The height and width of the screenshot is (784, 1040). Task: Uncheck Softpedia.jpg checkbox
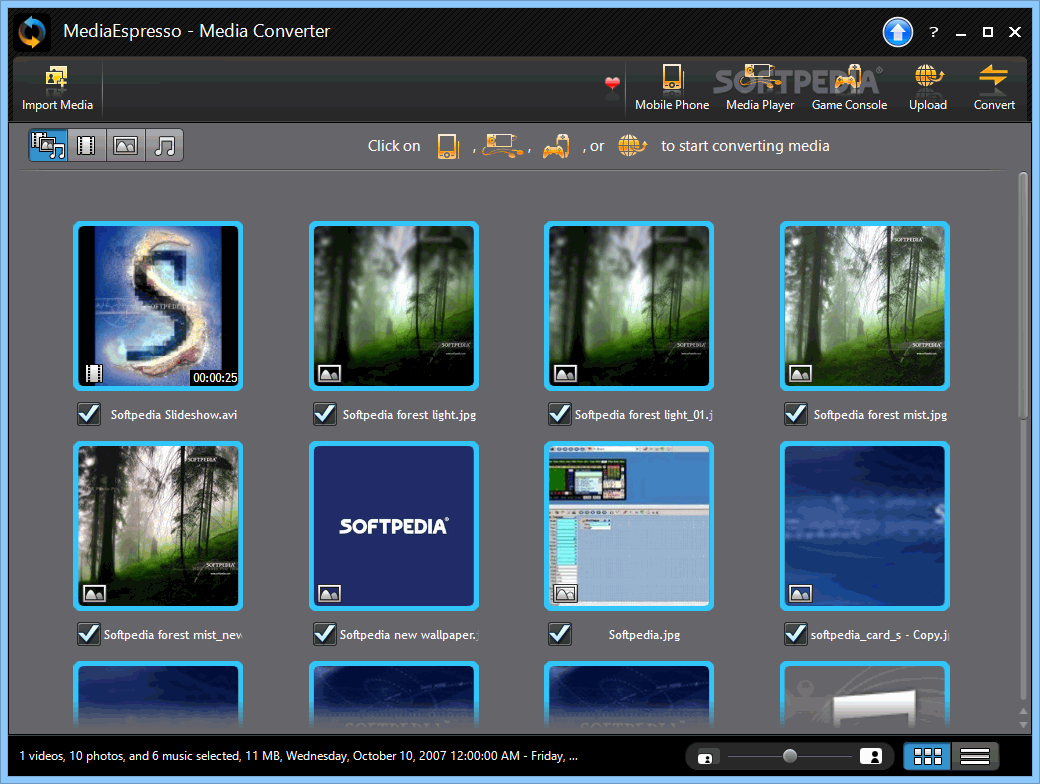tap(560, 634)
